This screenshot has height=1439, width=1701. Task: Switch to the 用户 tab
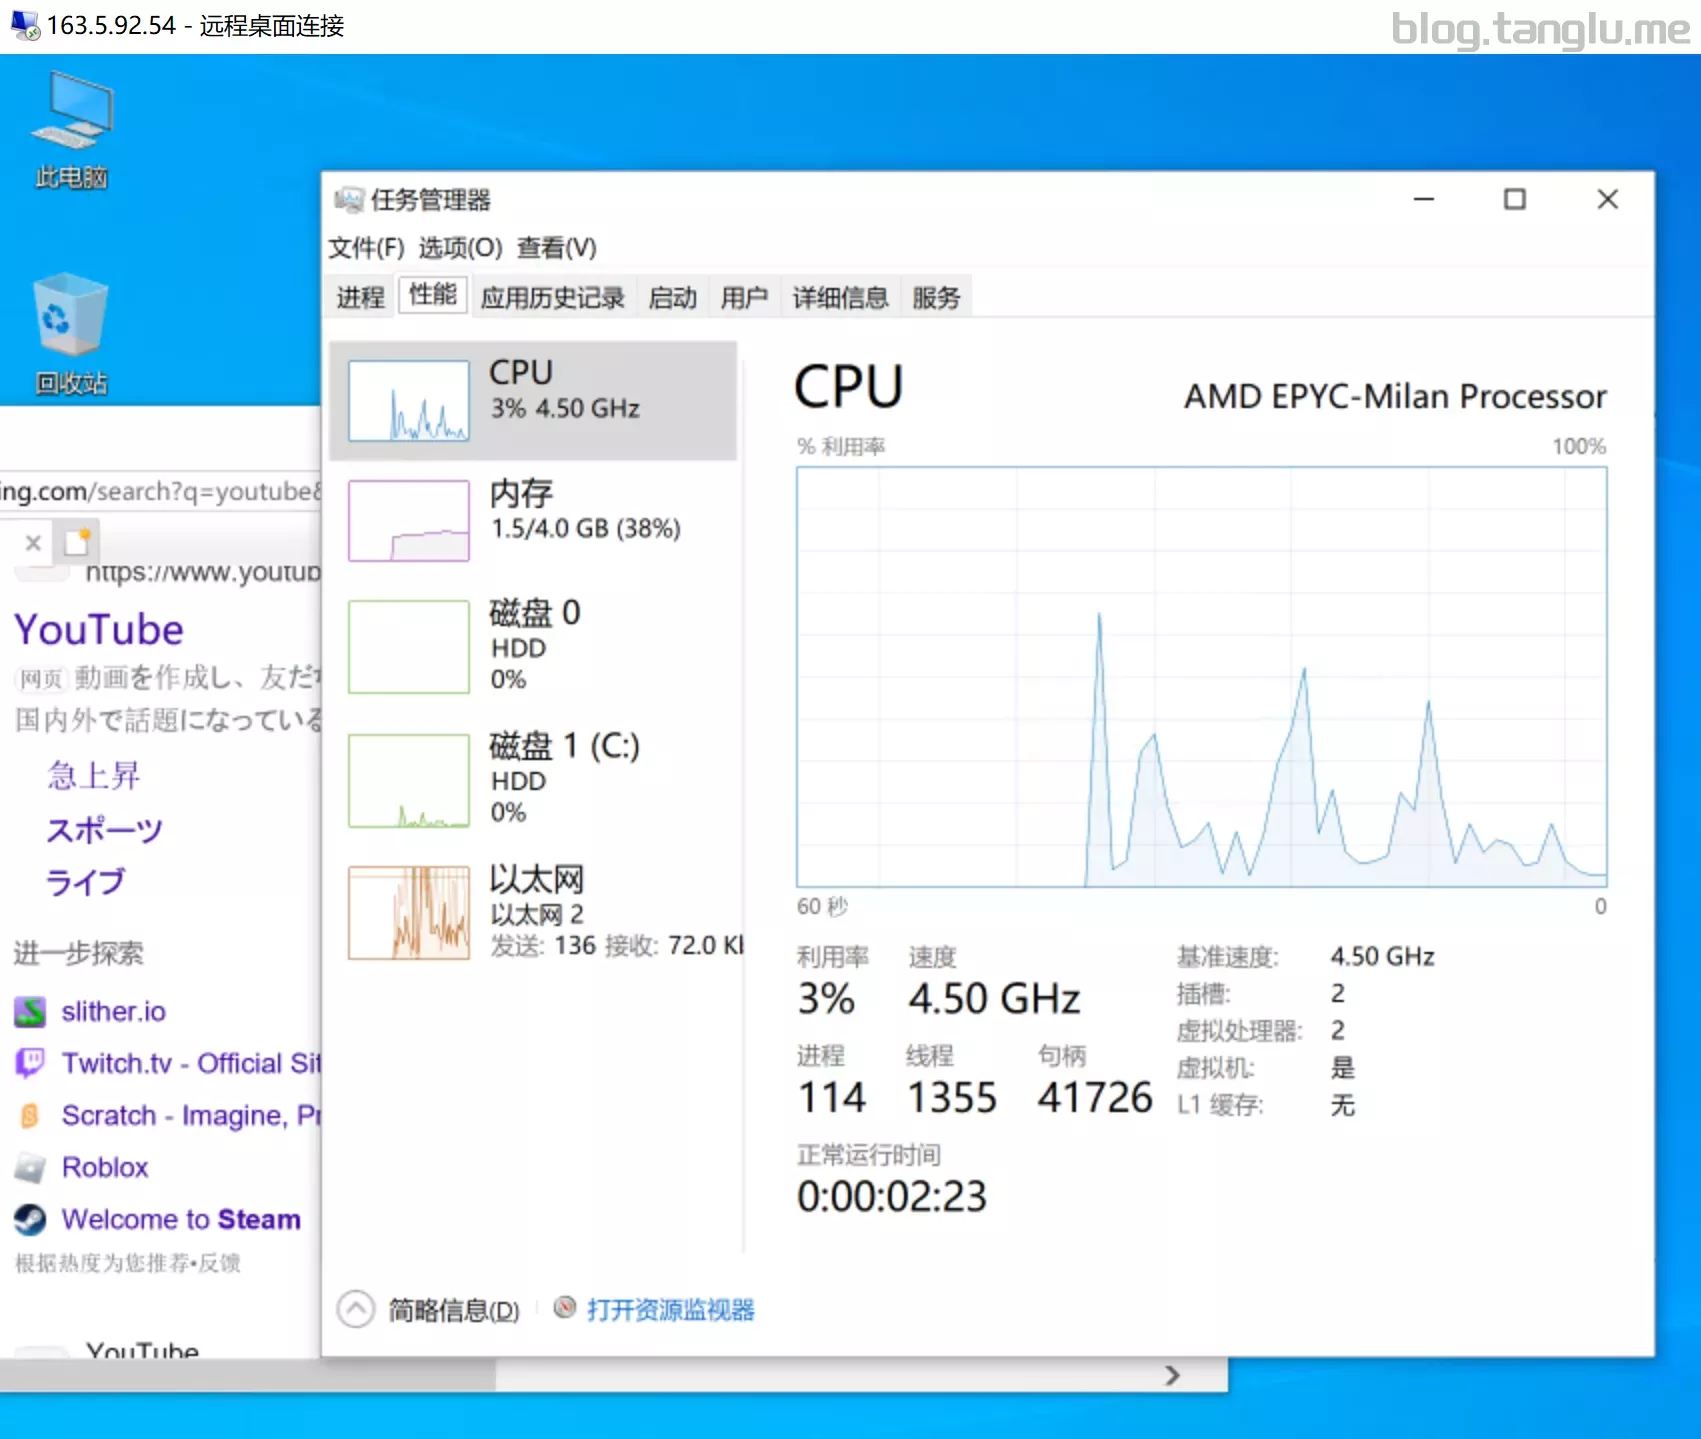[x=744, y=297]
